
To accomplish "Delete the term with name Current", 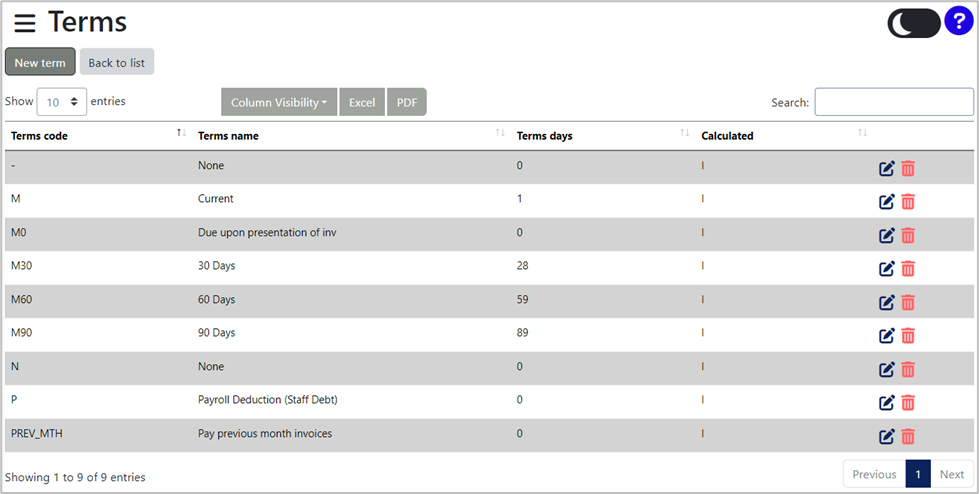I will coord(908,202).
